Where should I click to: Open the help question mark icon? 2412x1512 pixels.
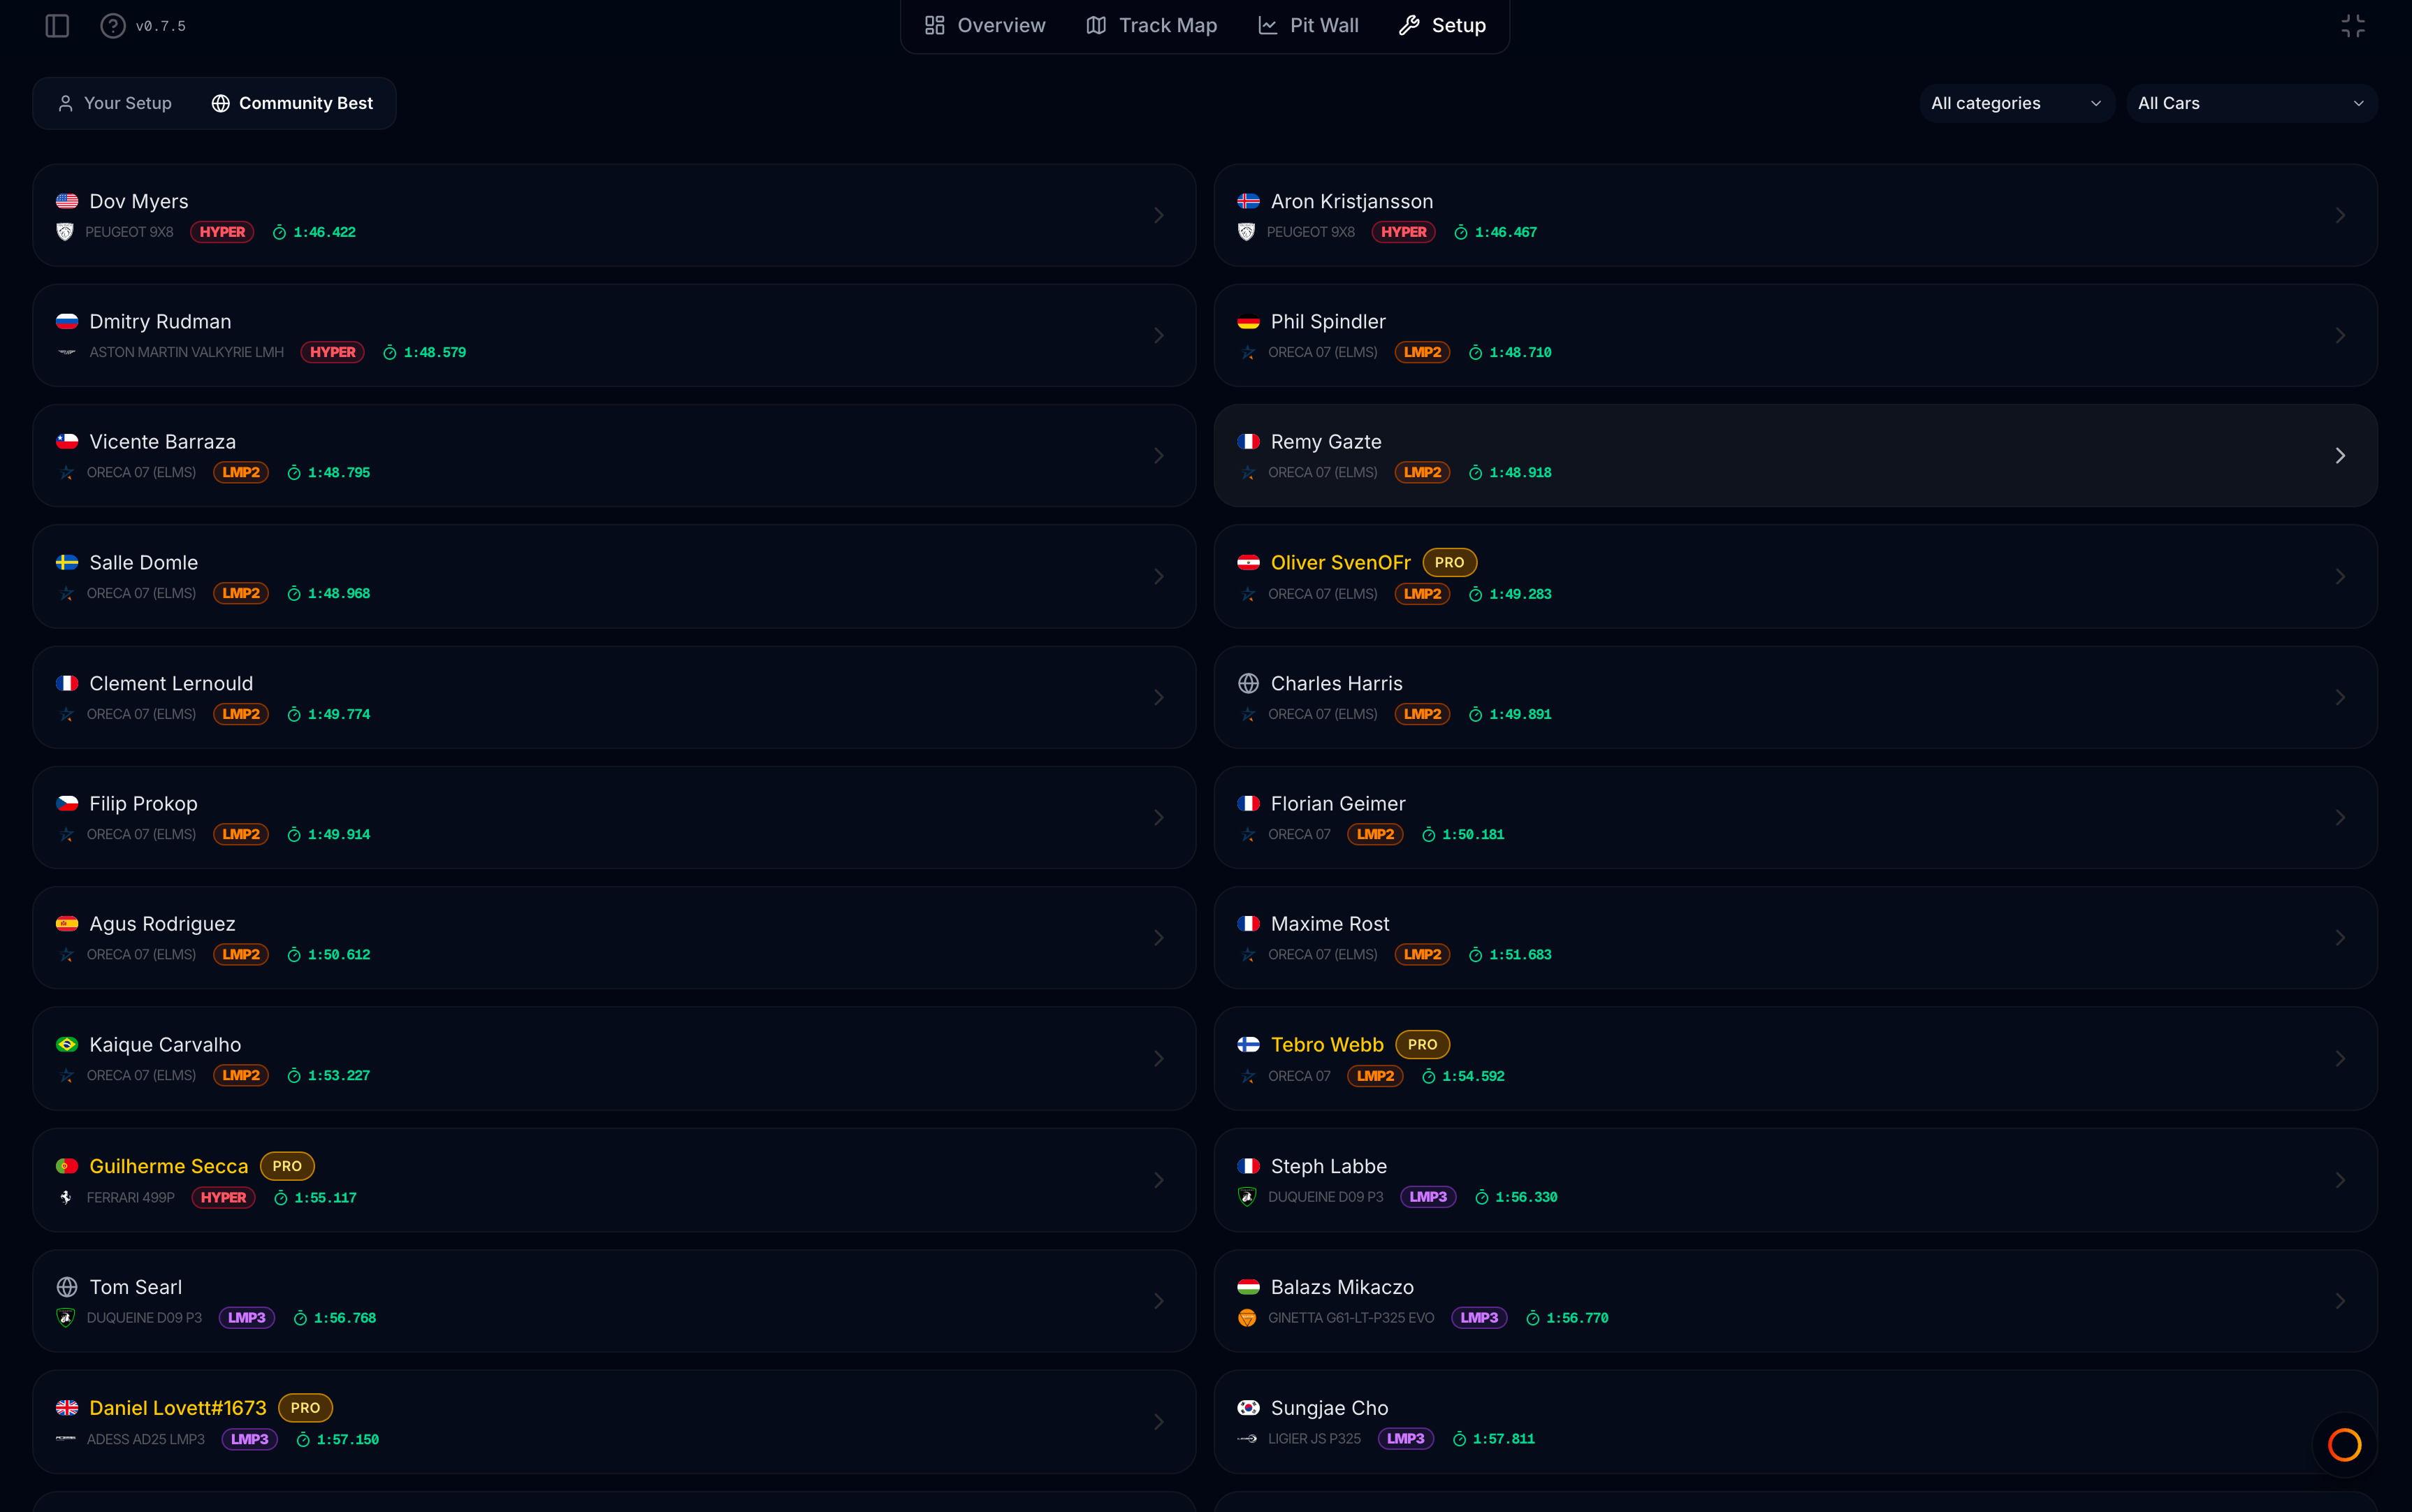(x=113, y=26)
